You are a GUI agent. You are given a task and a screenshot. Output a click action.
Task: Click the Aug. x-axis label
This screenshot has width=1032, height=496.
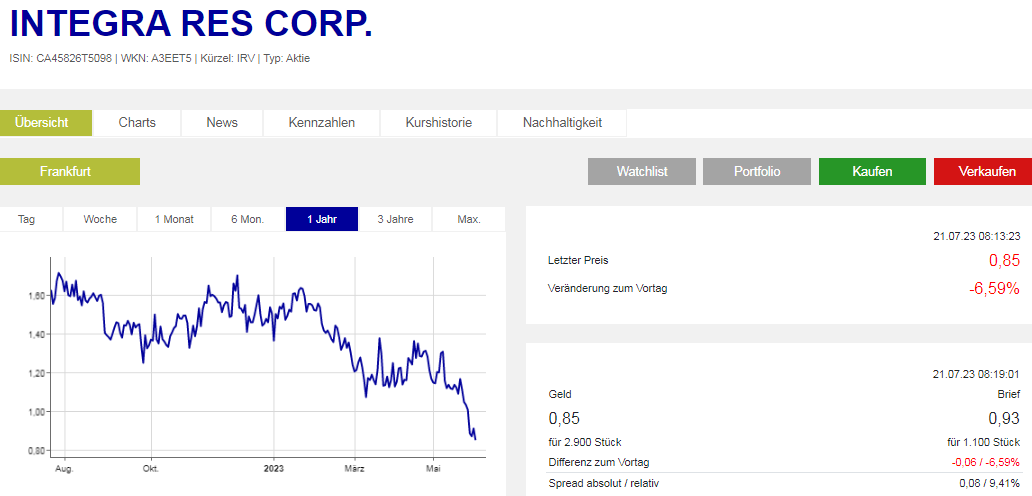point(64,469)
